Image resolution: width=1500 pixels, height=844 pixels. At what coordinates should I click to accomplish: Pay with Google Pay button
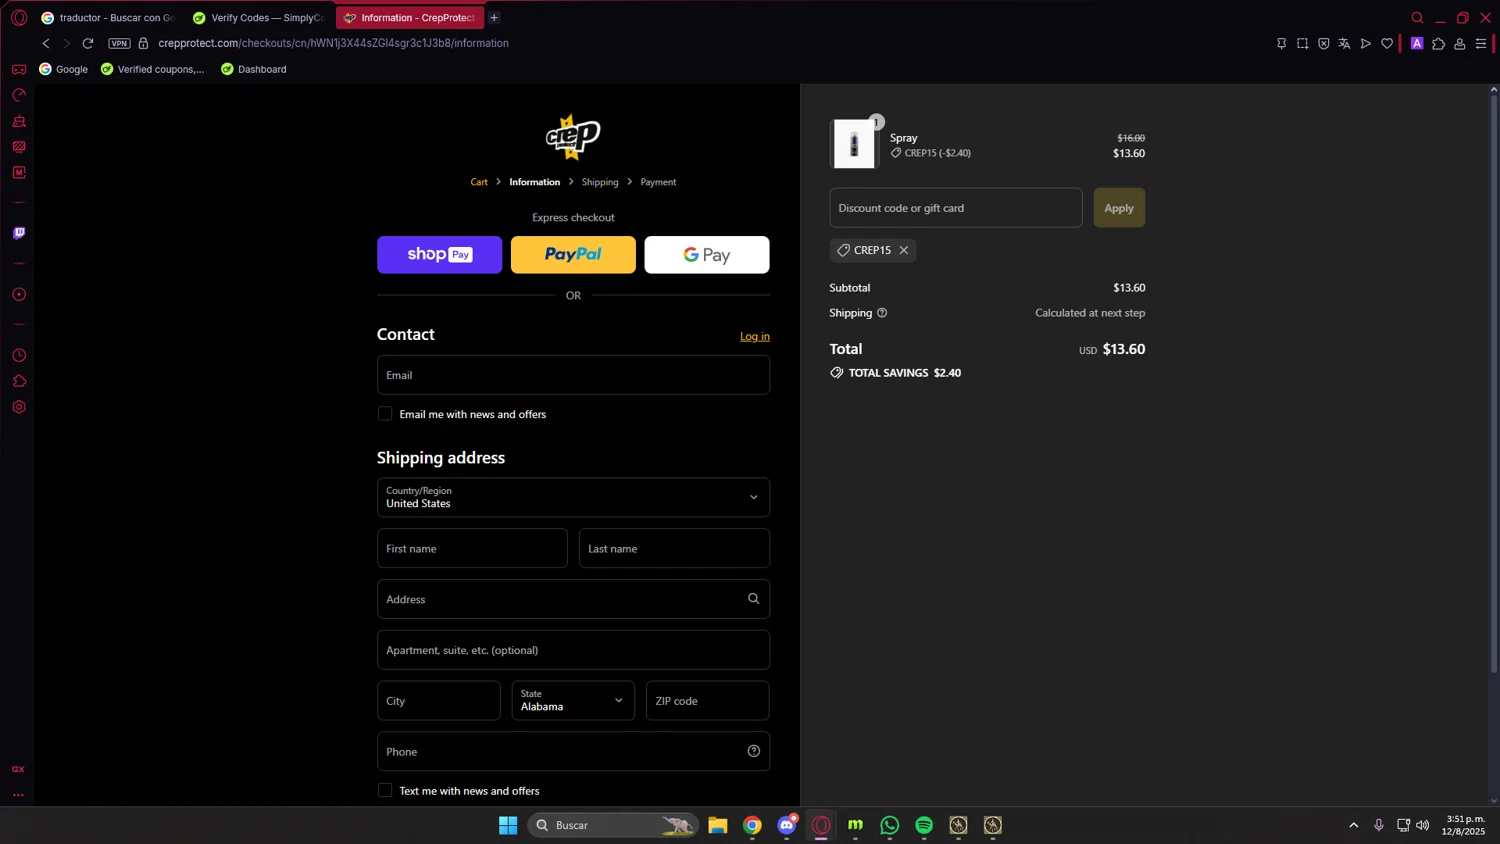707,255
